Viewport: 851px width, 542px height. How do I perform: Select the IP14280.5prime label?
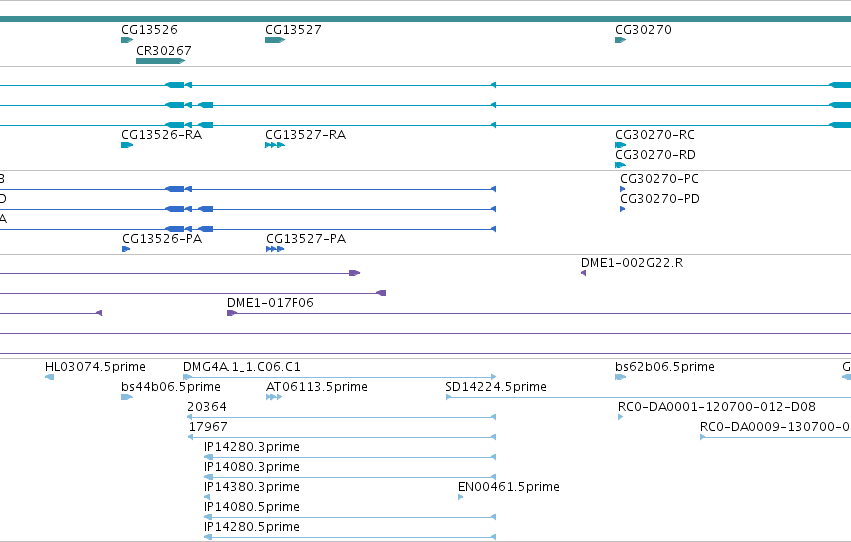click(x=251, y=527)
